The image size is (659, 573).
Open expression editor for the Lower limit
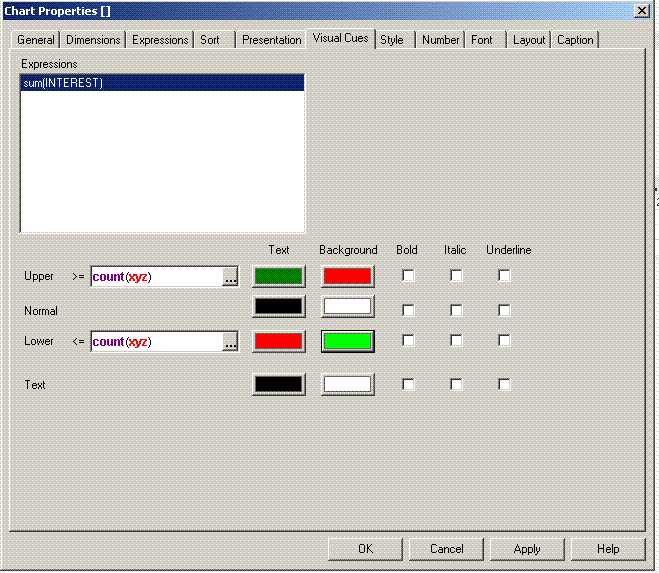pyautogui.click(x=230, y=341)
